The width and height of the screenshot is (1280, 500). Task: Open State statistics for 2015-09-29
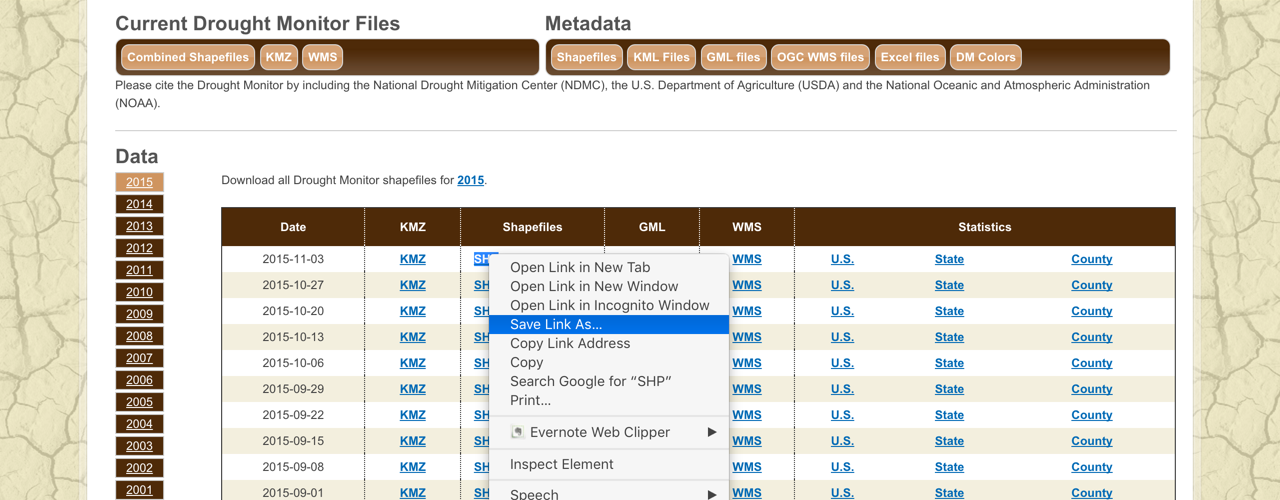click(949, 389)
